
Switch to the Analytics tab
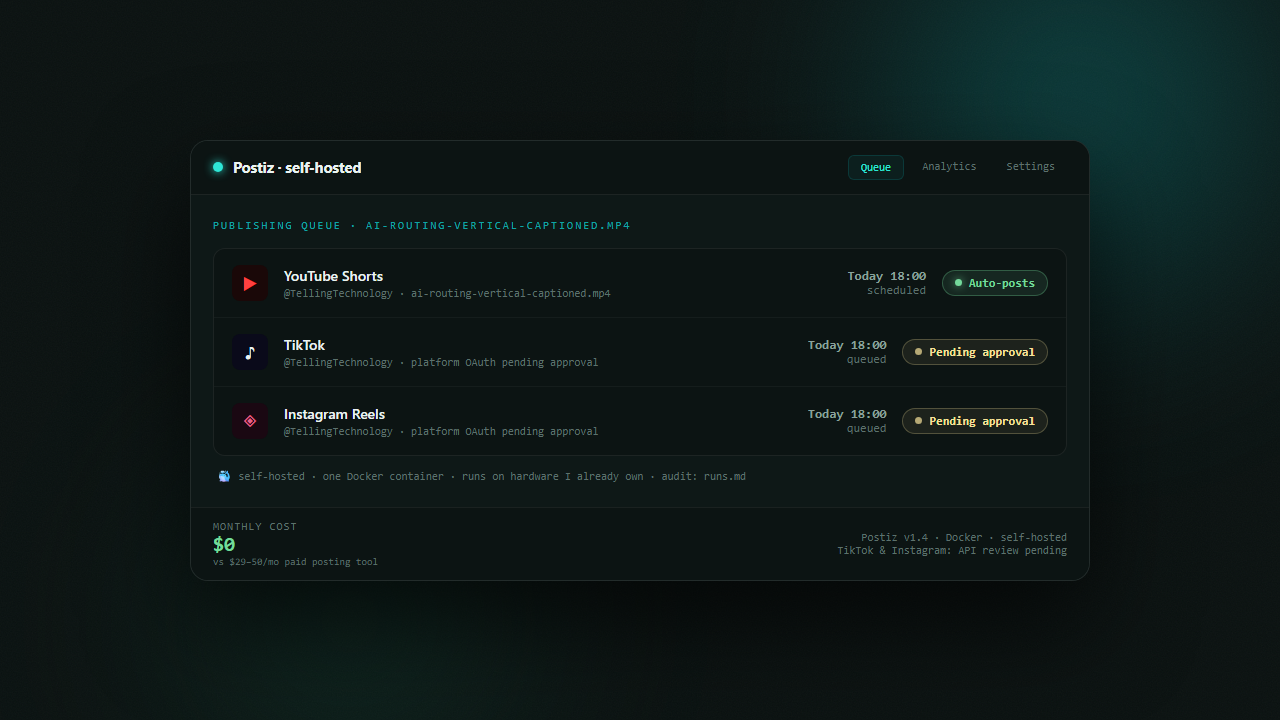pos(949,167)
